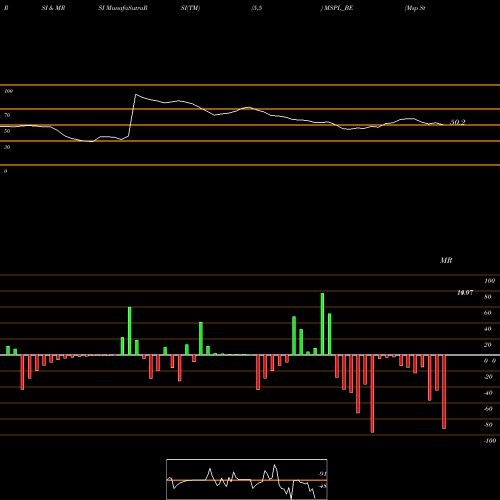Viewport: 500px width, 500px height.
Task: Click the '-91' value inside the mini chart
Action: (322, 474)
